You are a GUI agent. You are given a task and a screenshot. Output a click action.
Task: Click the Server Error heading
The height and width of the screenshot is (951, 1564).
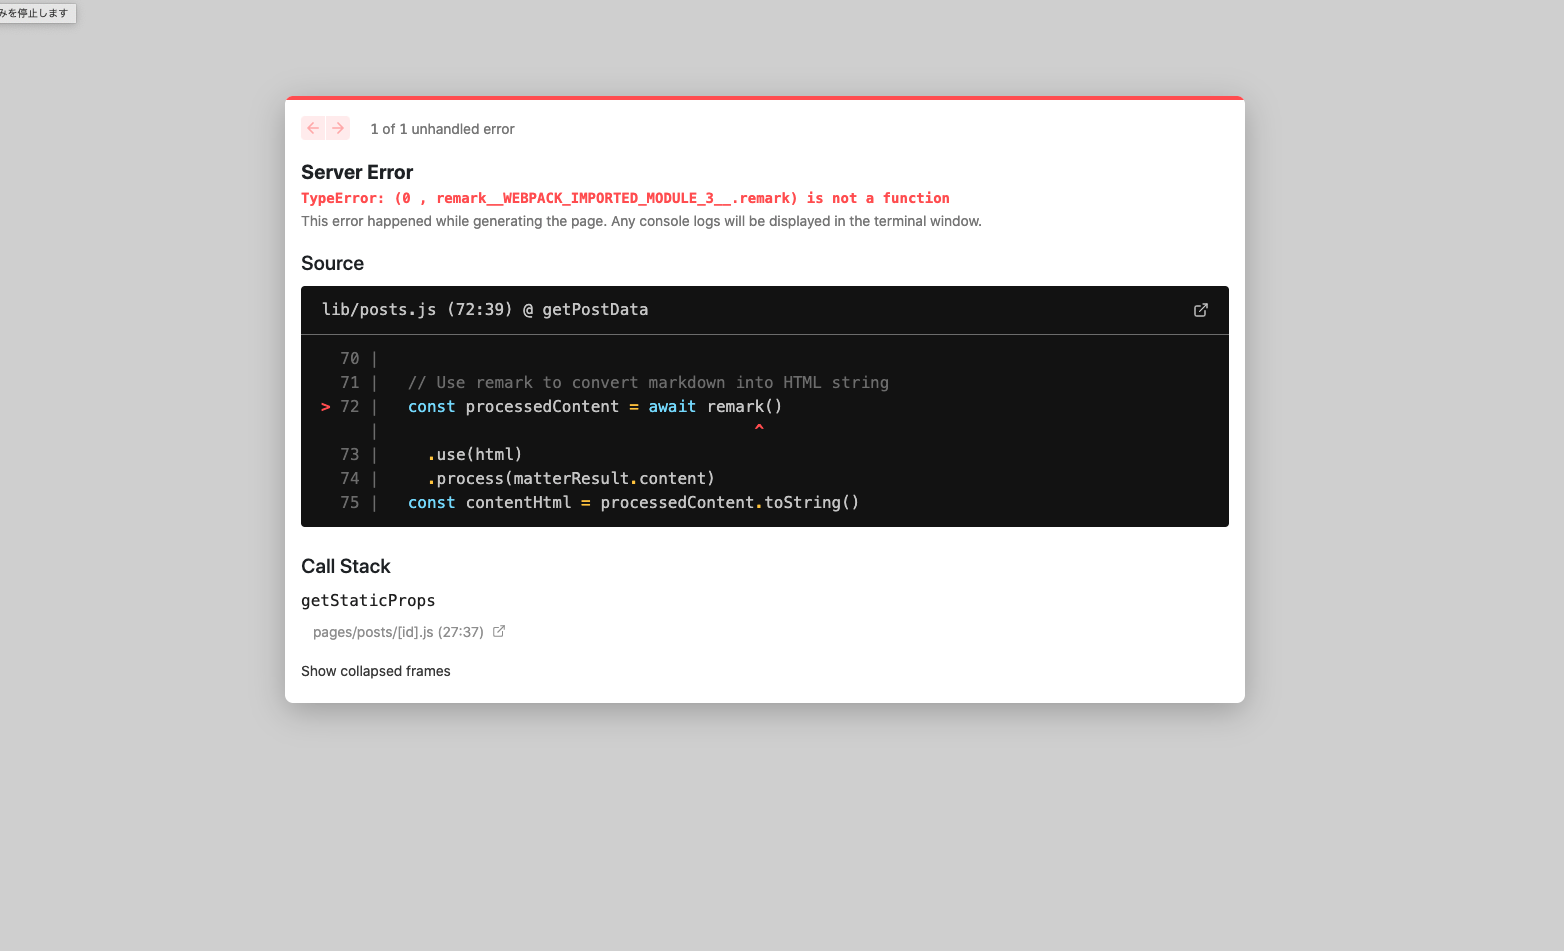click(357, 172)
